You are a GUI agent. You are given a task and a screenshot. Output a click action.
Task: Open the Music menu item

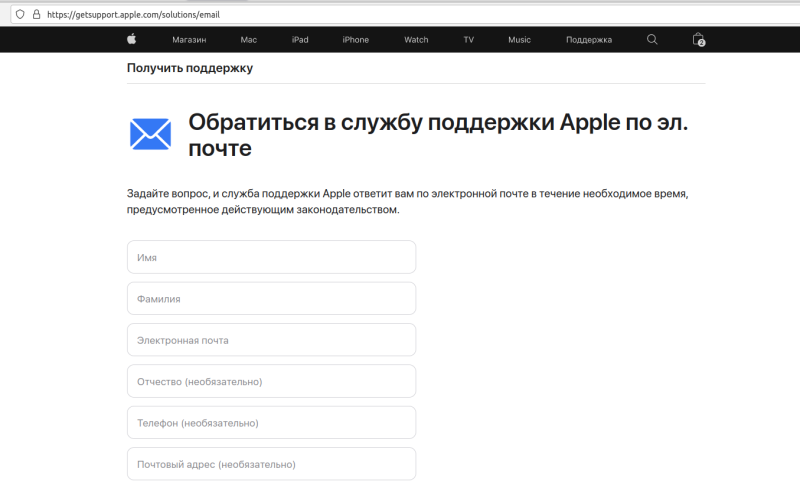click(519, 40)
